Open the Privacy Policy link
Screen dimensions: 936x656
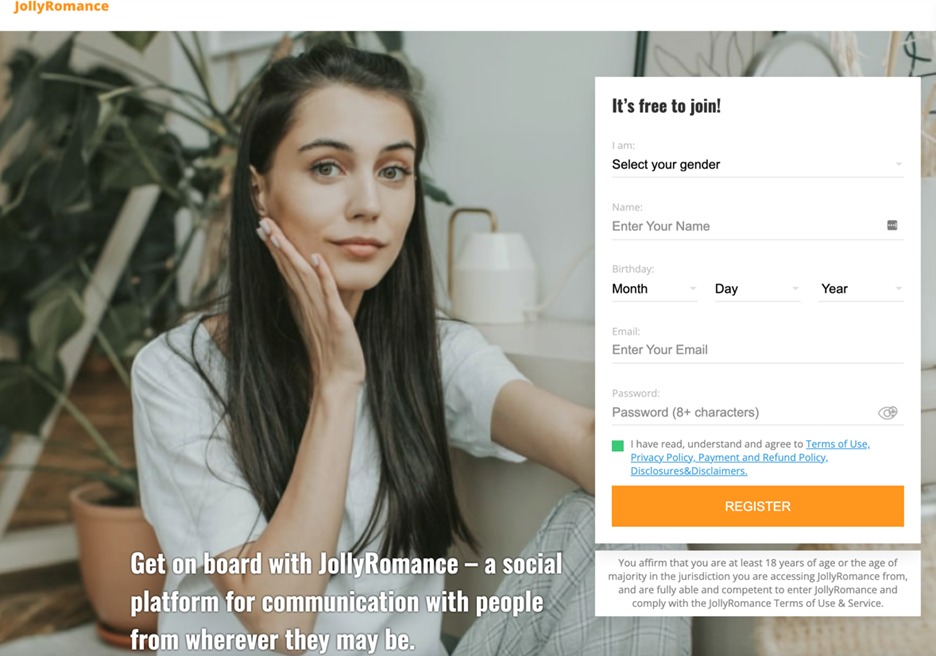663,458
